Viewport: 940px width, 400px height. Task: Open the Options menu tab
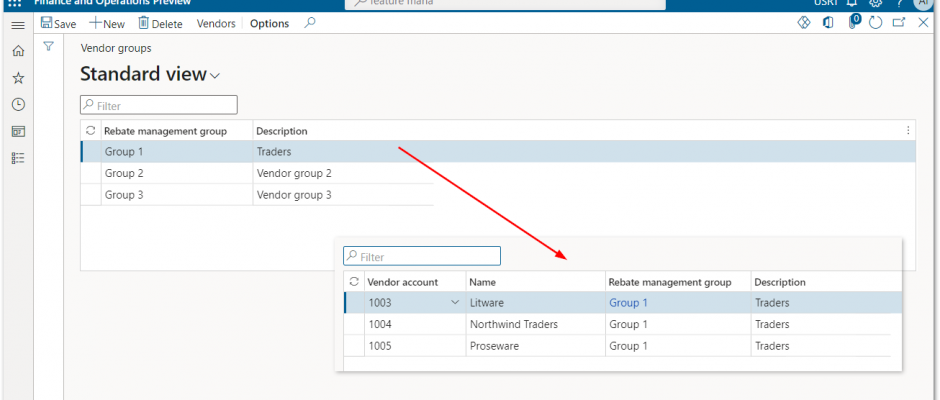point(269,23)
